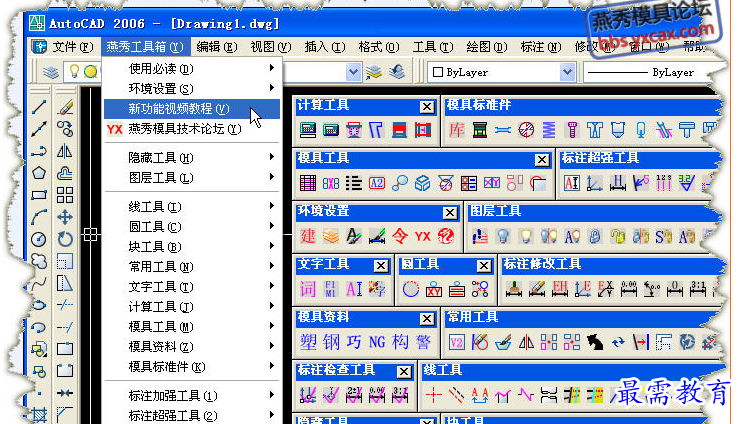Click the 常用工具 menu entry

192,267
